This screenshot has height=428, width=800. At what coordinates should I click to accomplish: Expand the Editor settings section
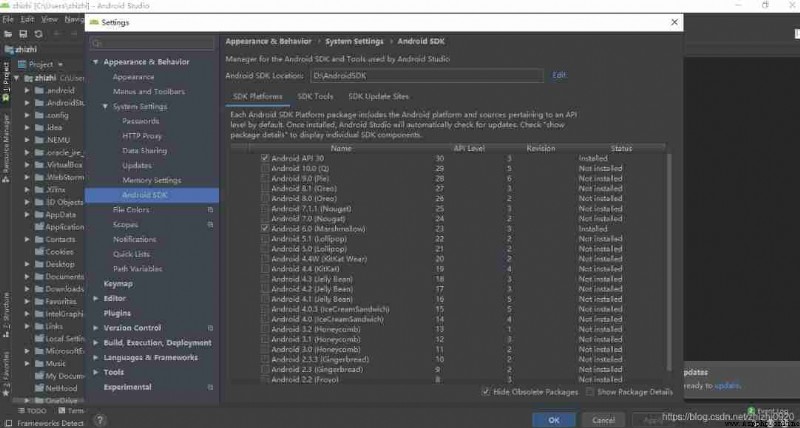coord(95,298)
